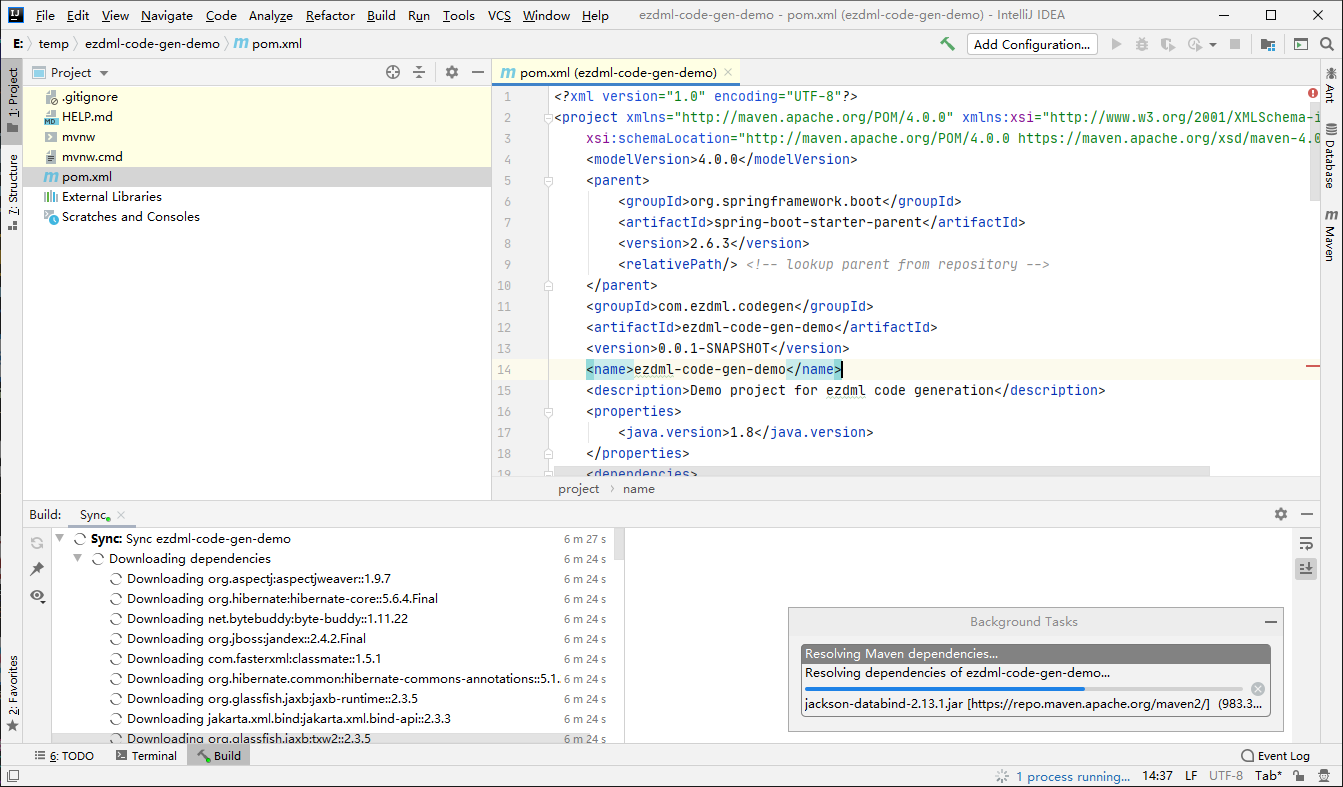Open the Tools menu
Image resolution: width=1343 pixels, height=787 pixels.
pos(458,15)
